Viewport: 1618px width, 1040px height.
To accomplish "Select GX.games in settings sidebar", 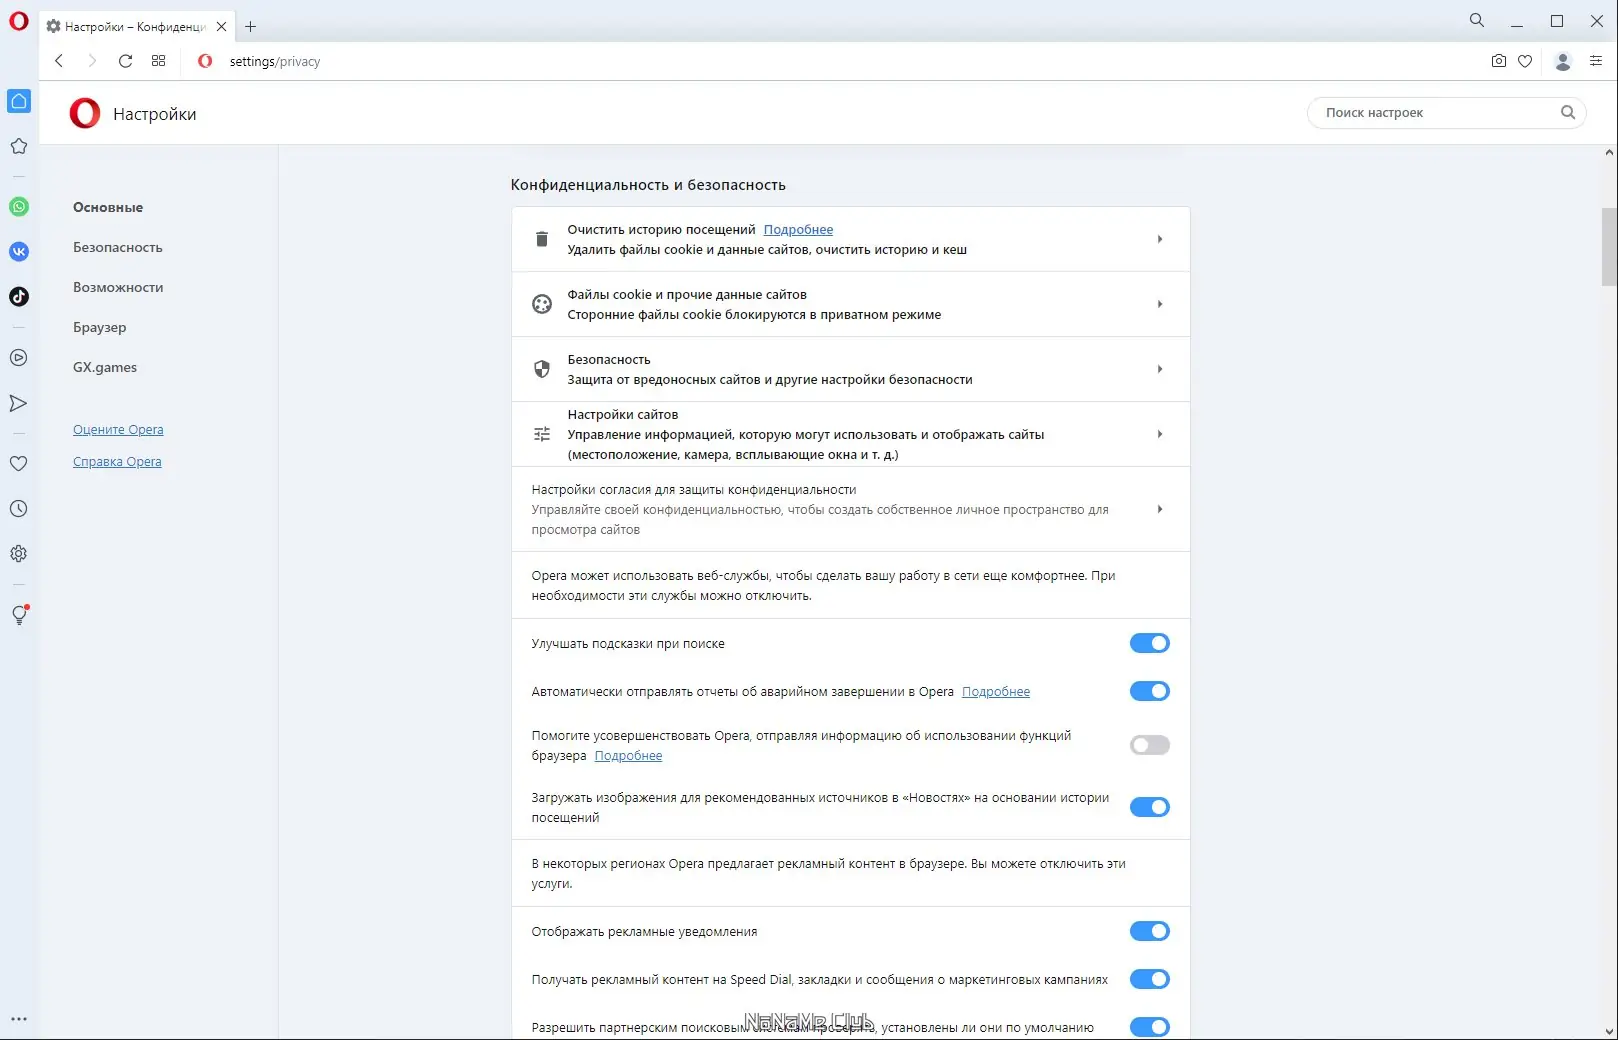I will point(105,367).
